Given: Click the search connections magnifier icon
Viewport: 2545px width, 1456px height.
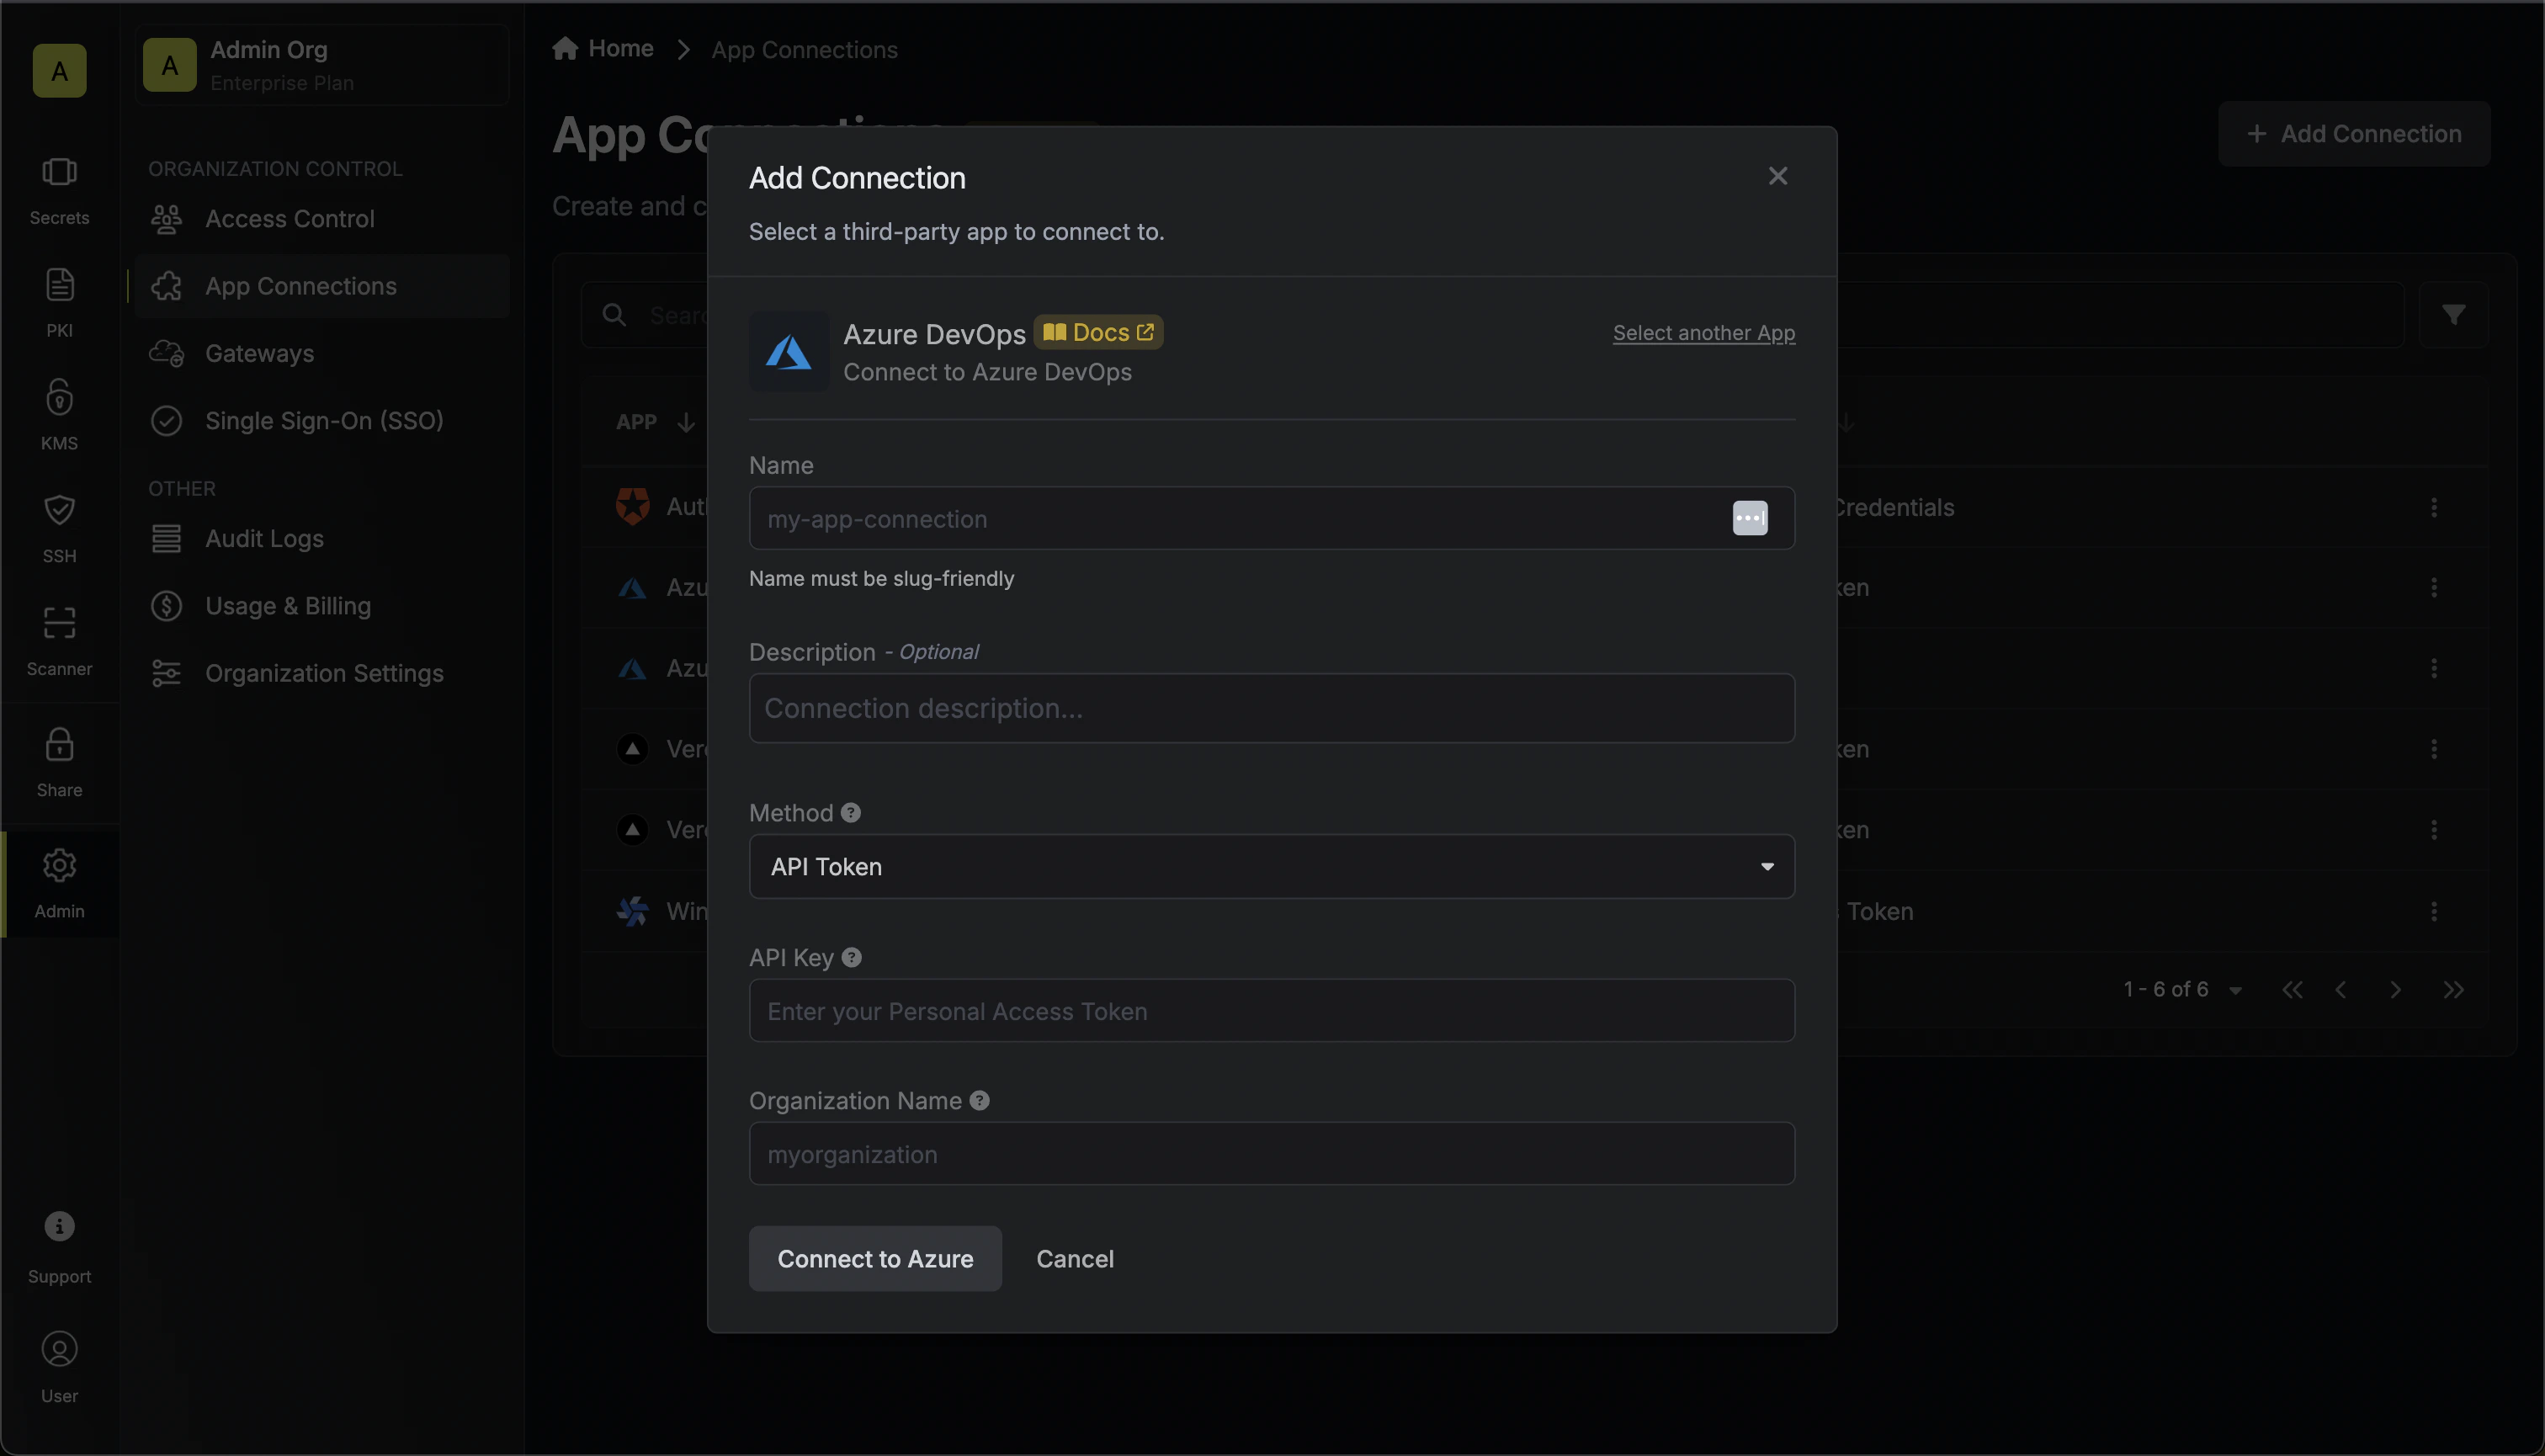Looking at the screenshot, I should pyautogui.click(x=614, y=315).
